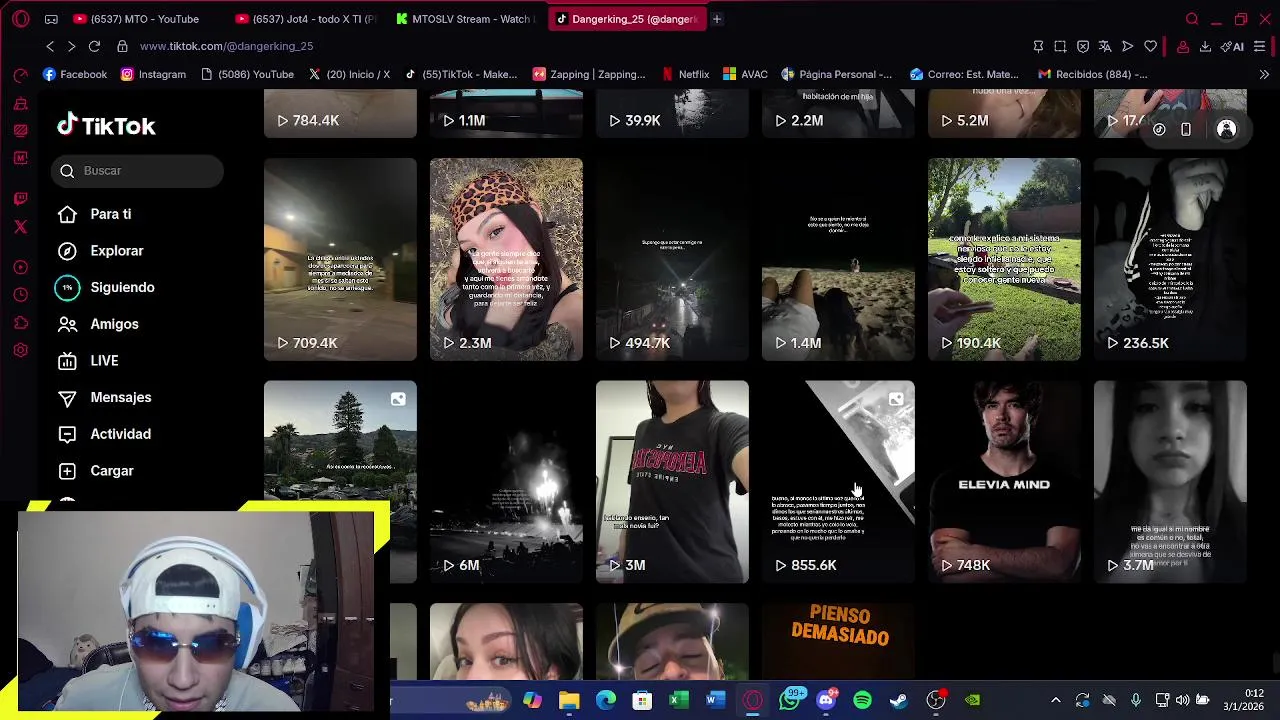Open Cargar in TikTok sidebar
The image size is (1280, 720).
coord(96,471)
